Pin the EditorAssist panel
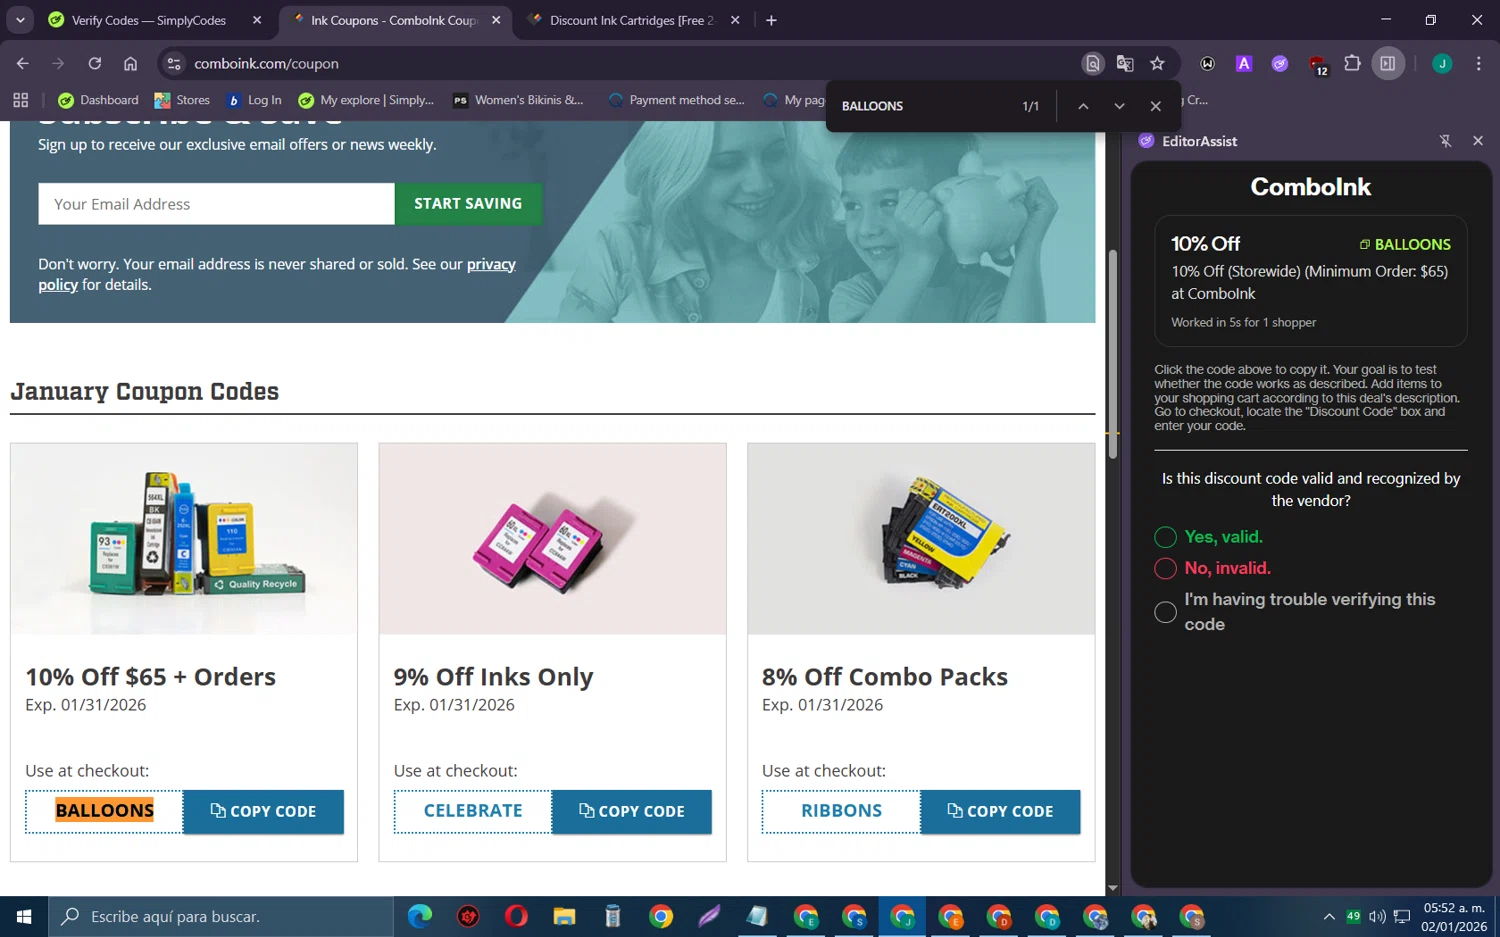 click(1445, 141)
